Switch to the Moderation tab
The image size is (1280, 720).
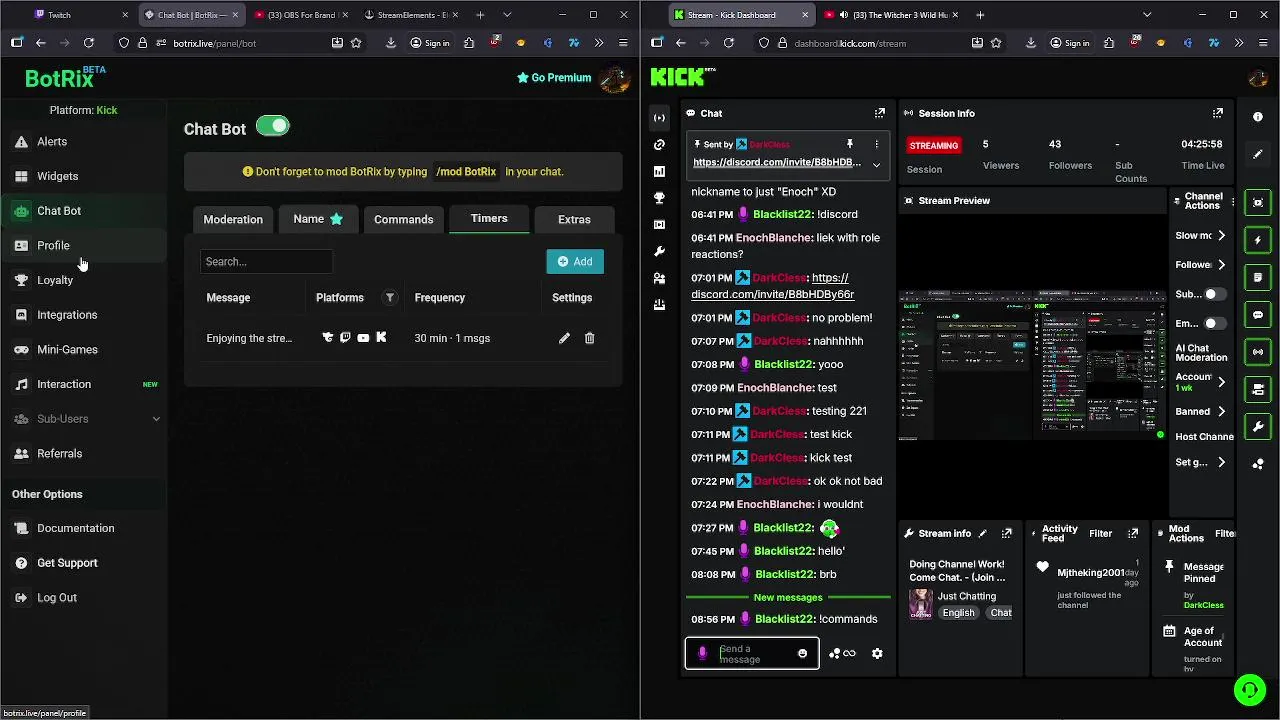point(233,219)
